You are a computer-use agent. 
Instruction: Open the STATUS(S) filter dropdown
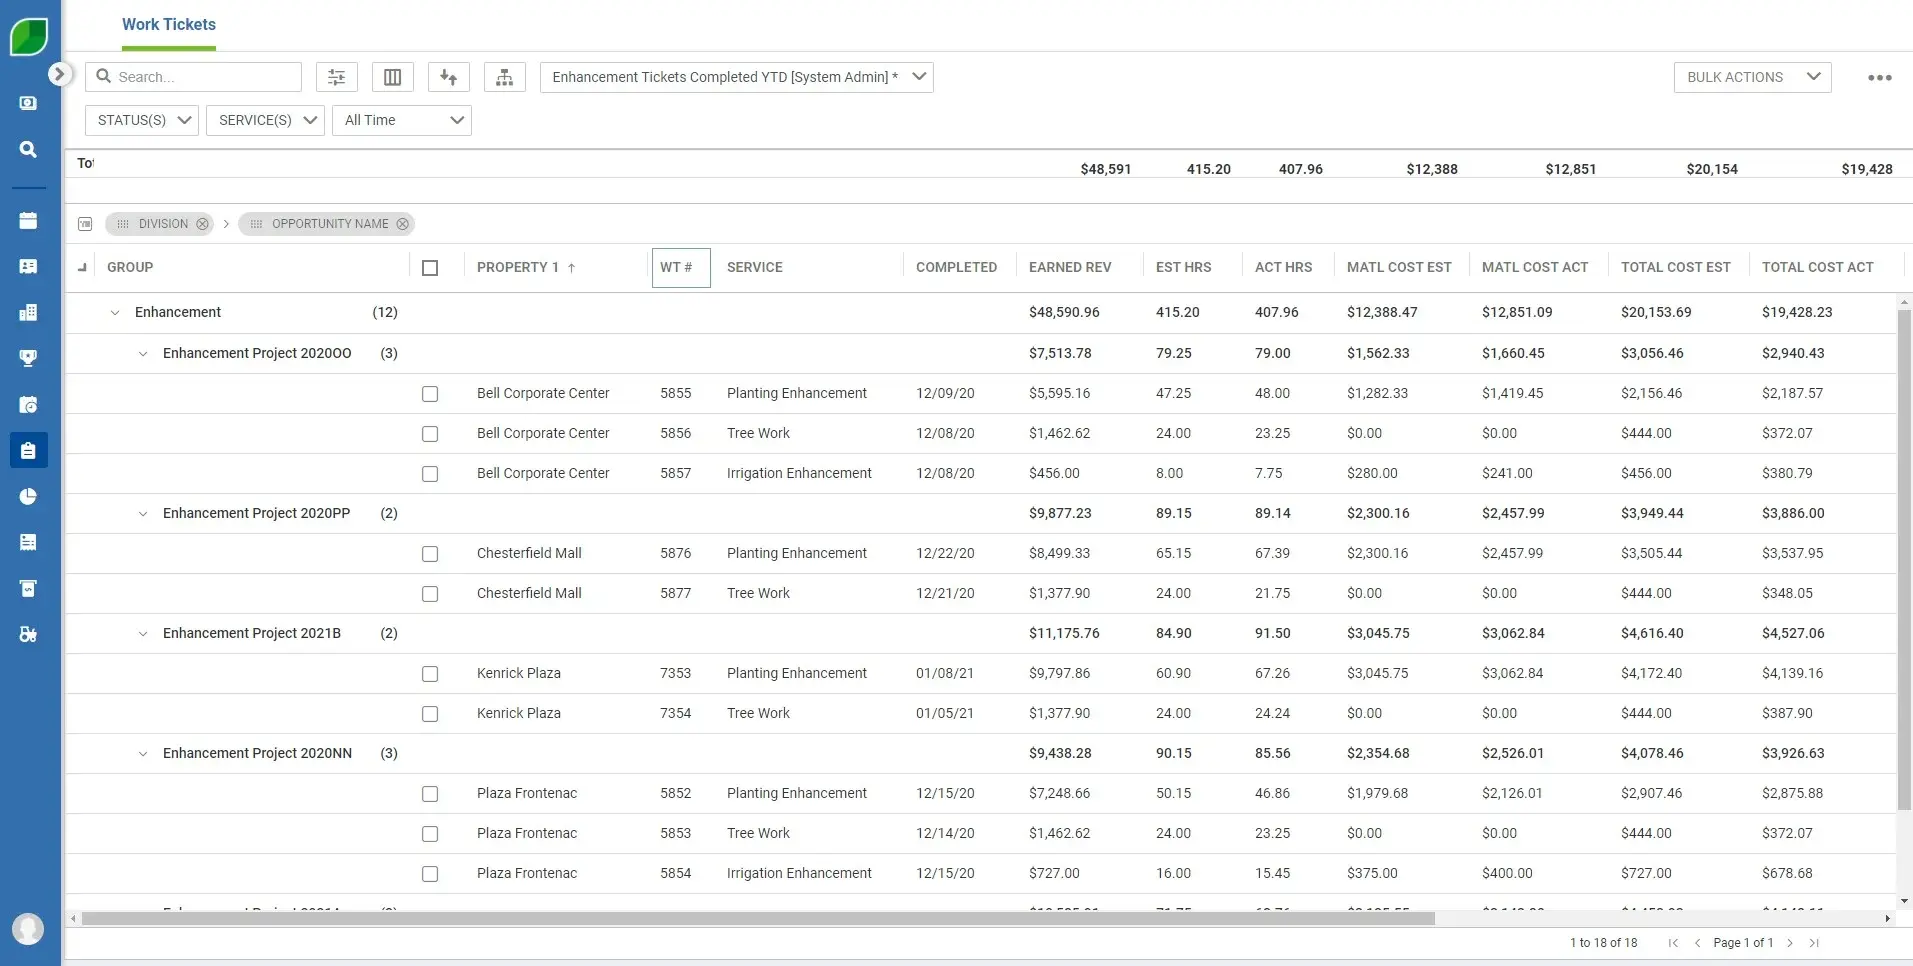tap(142, 120)
